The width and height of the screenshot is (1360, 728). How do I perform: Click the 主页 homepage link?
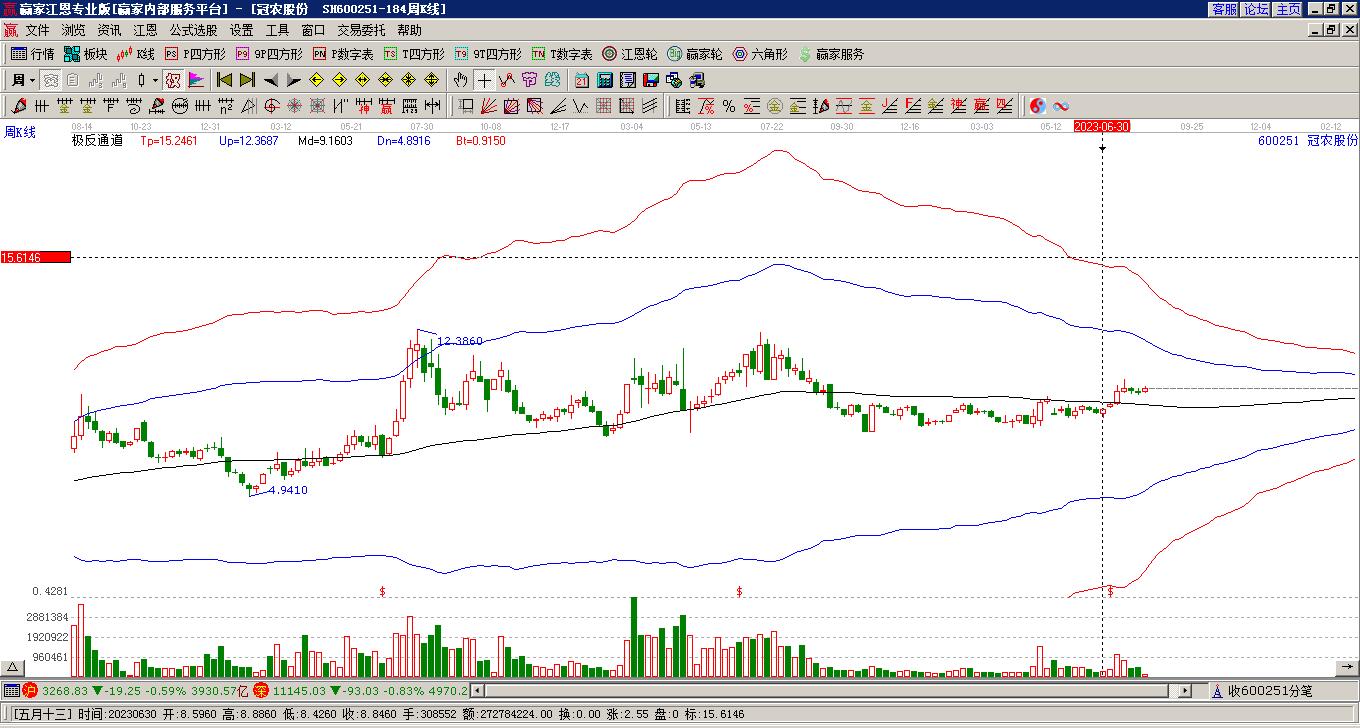click(x=1288, y=9)
